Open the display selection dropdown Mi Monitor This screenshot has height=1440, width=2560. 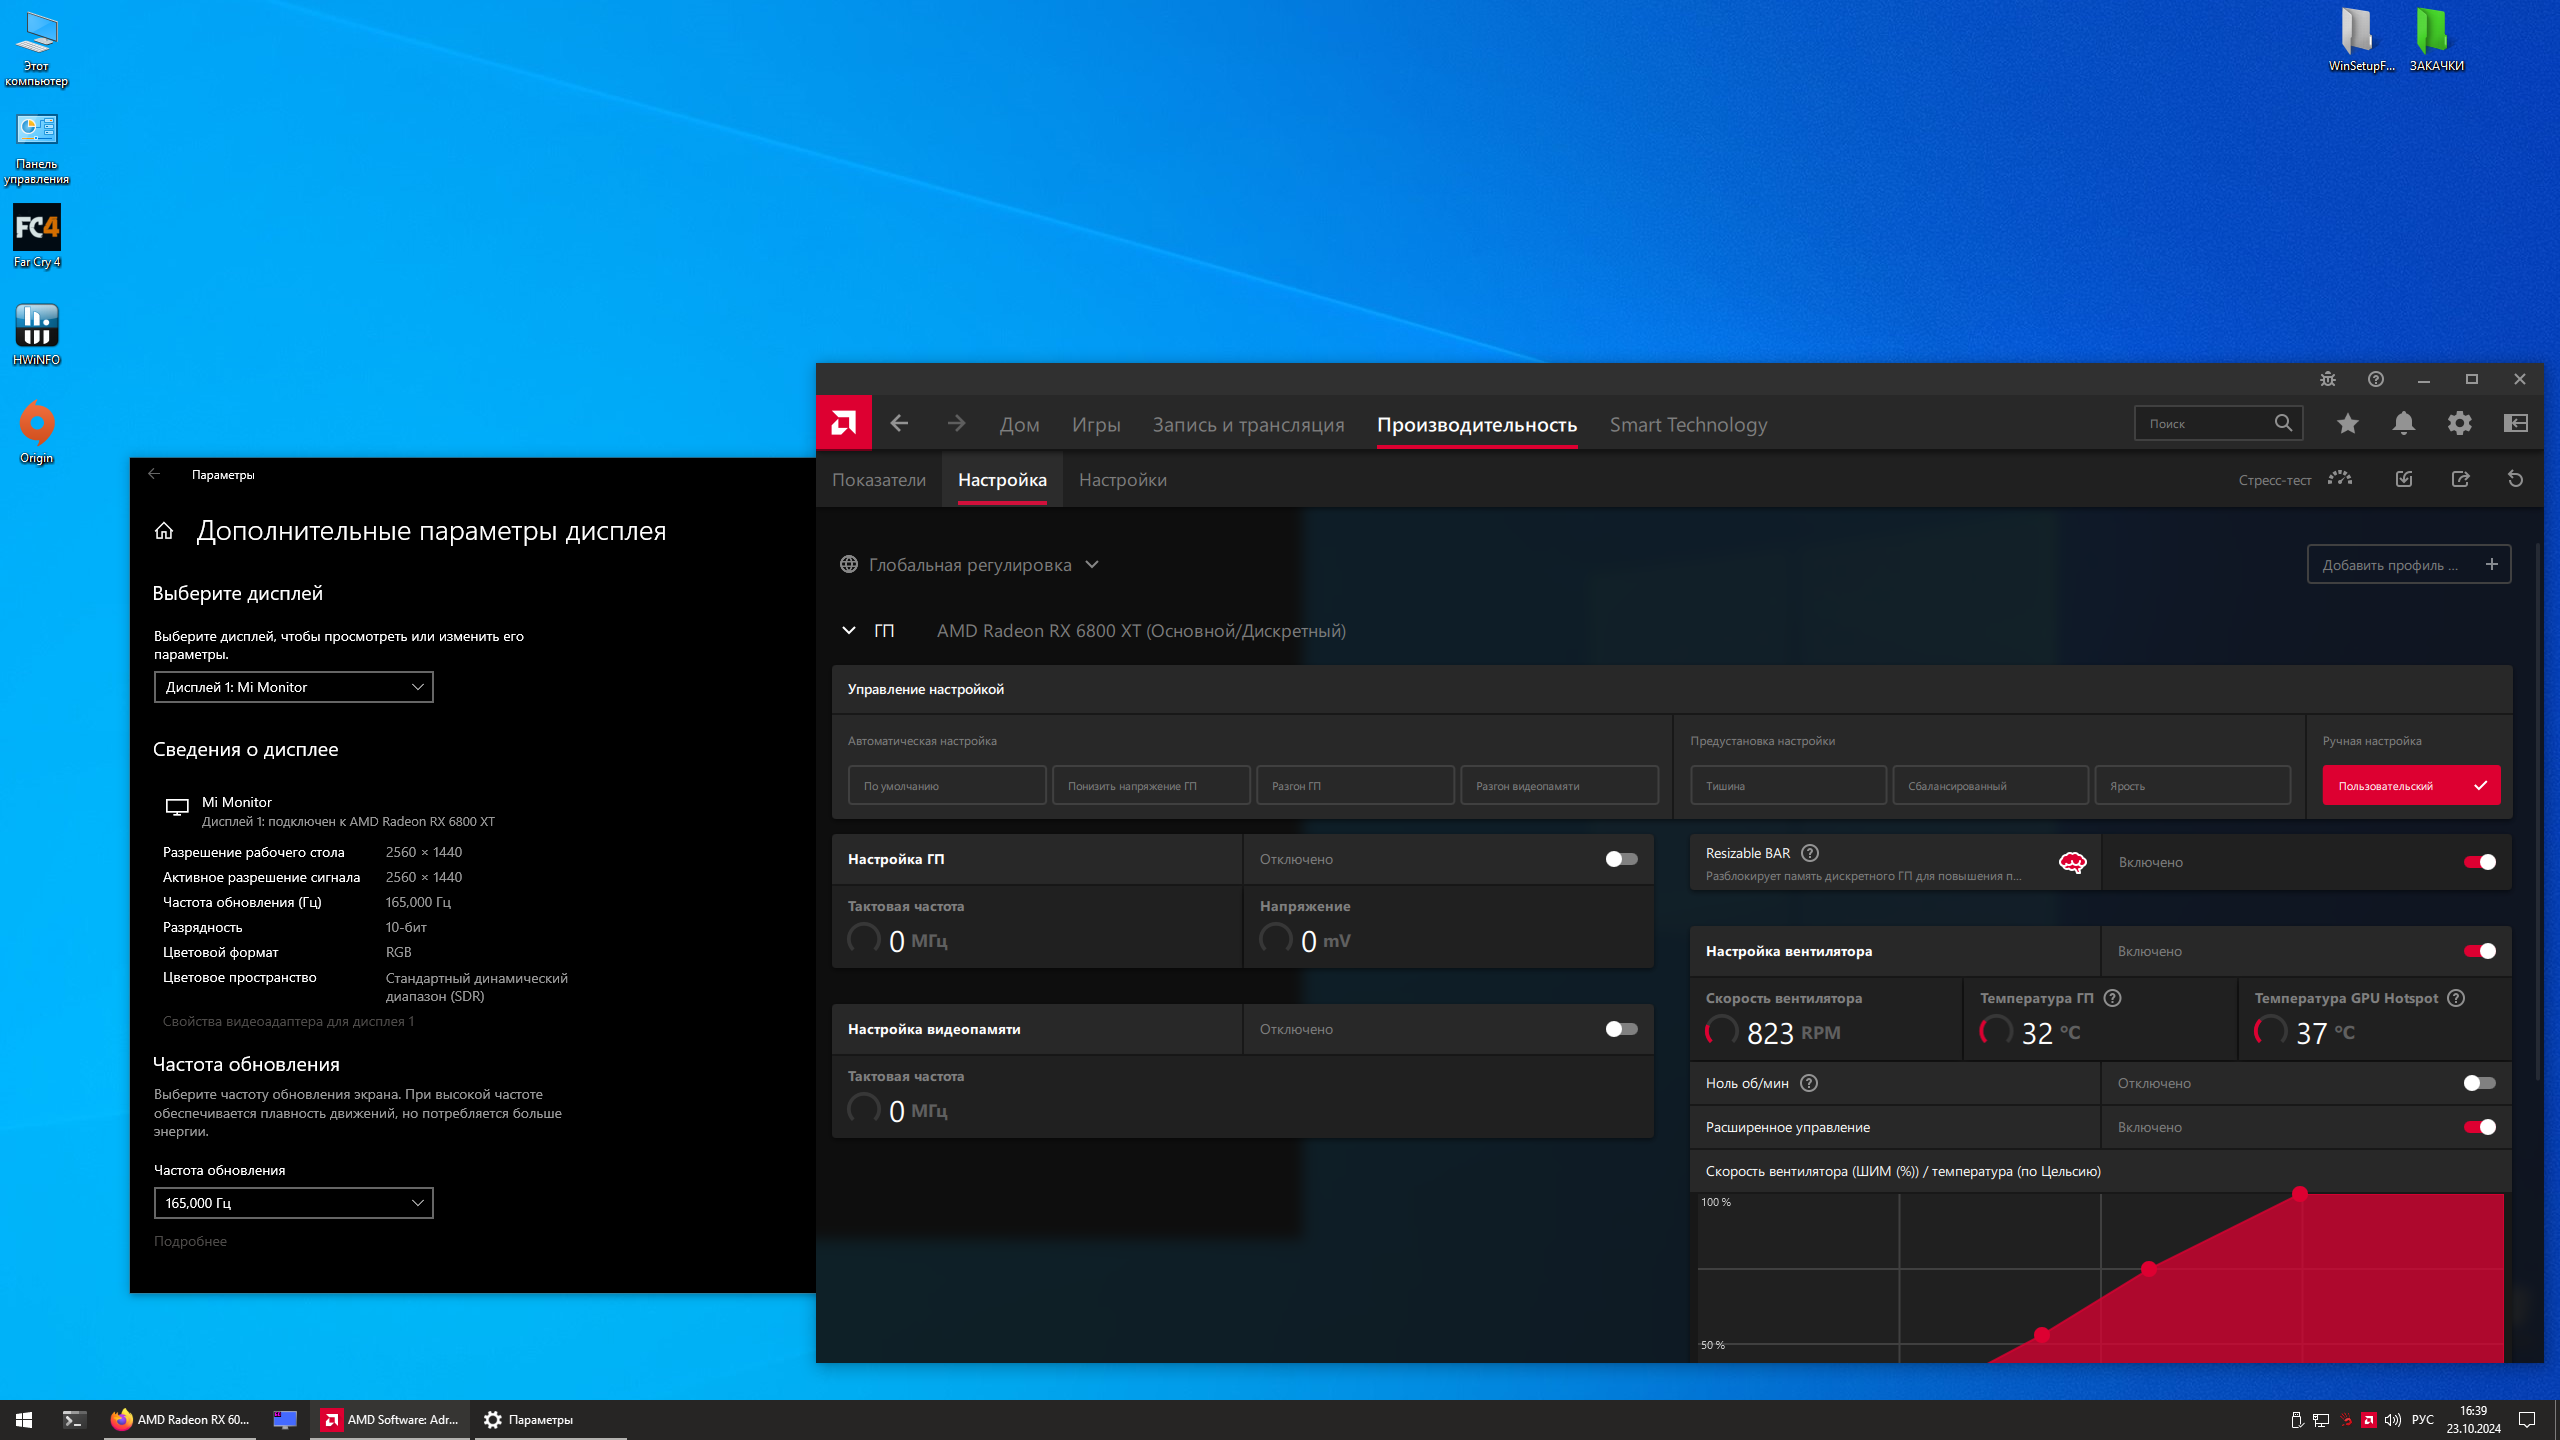(293, 687)
